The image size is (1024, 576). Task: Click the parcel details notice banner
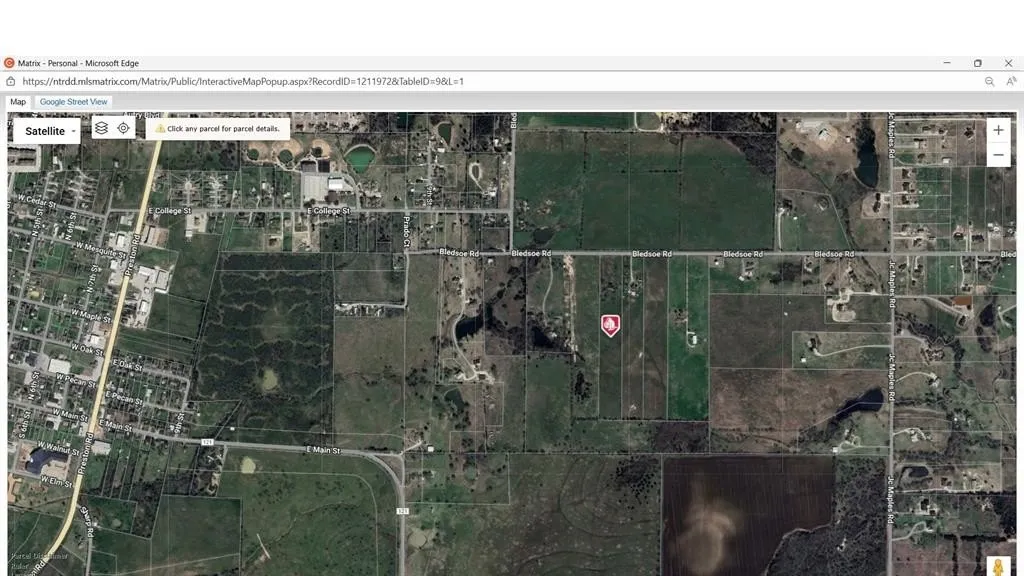point(217,129)
